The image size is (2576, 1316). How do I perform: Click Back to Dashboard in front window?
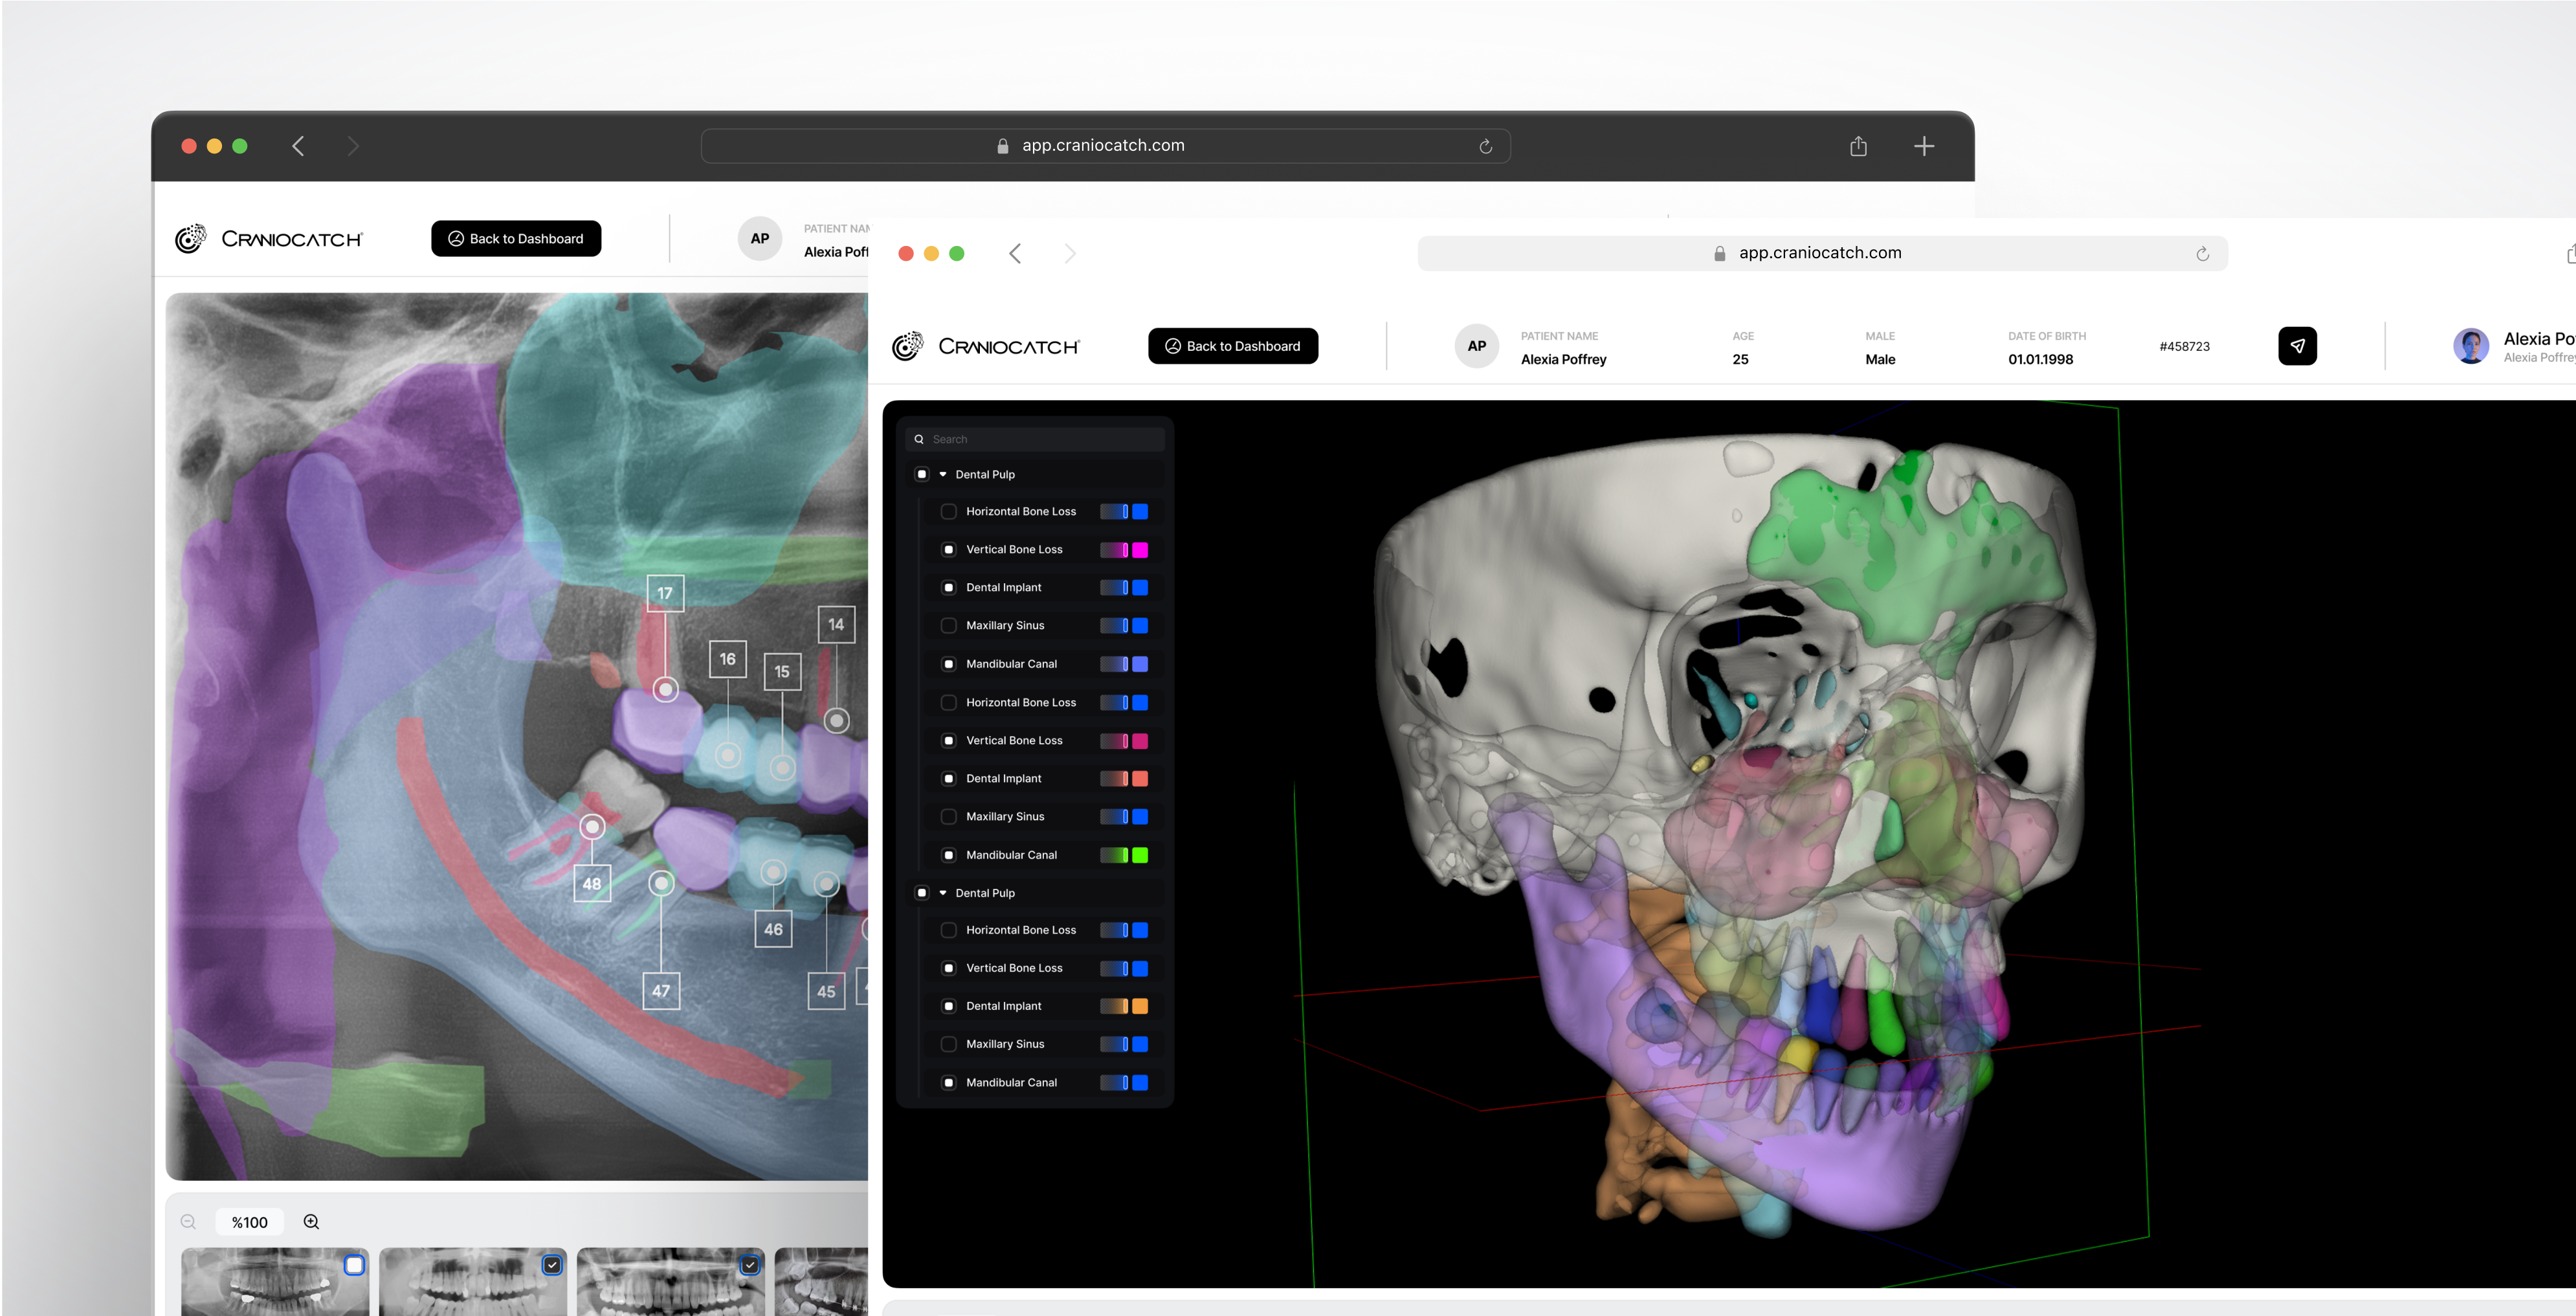click(1232, 346)
